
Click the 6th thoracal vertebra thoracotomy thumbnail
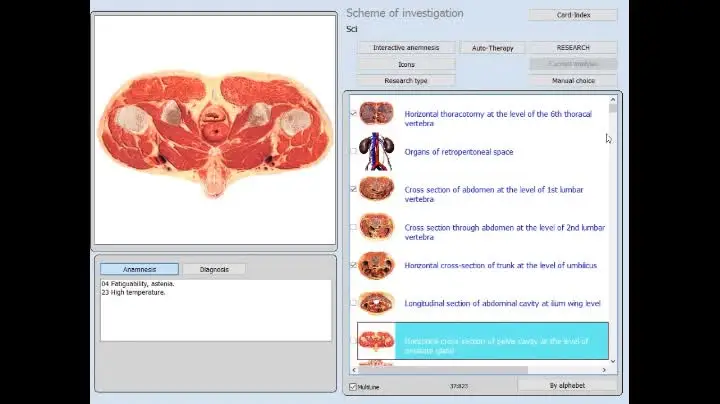point(377,113)
